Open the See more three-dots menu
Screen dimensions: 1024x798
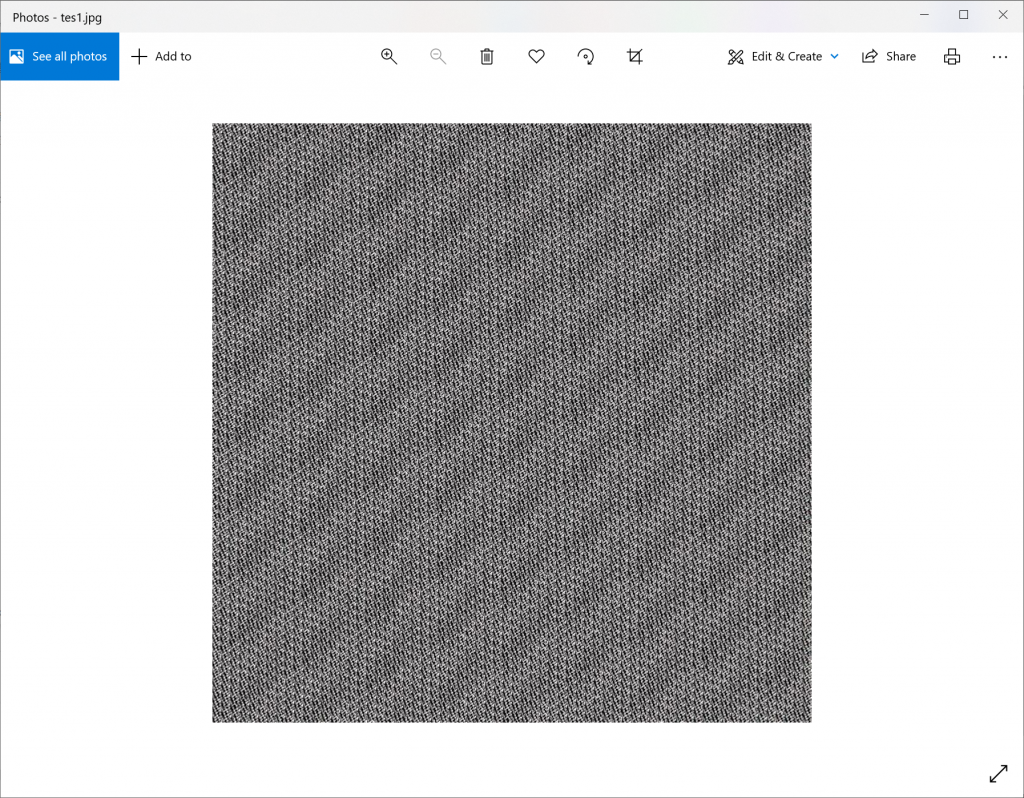[x=1000, y=57]
